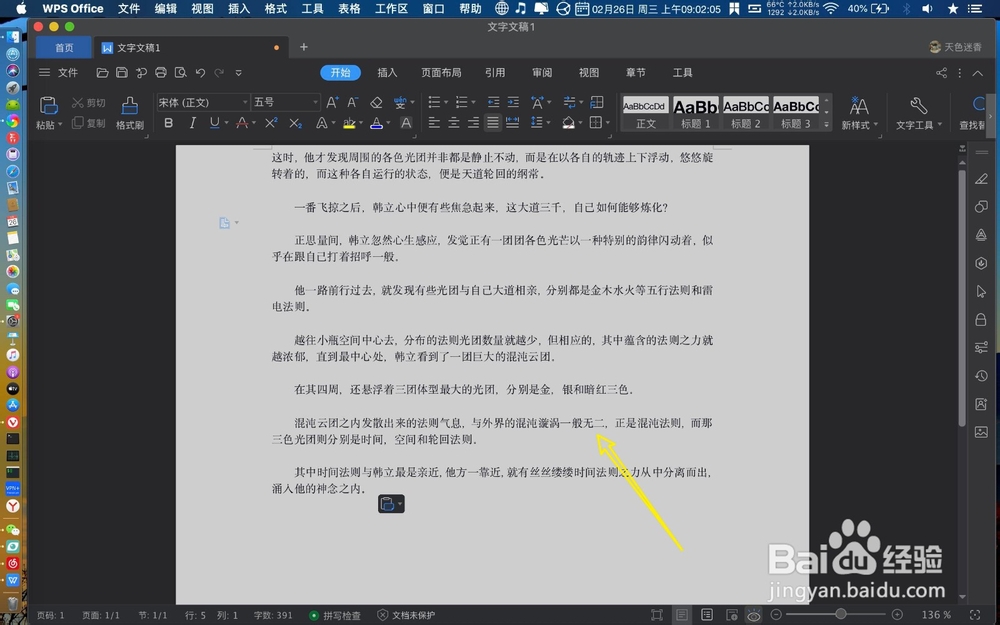Expand the styles gallery more arrow
The height and width of the screenshot is (625, 1000).
tap(827, 124)
